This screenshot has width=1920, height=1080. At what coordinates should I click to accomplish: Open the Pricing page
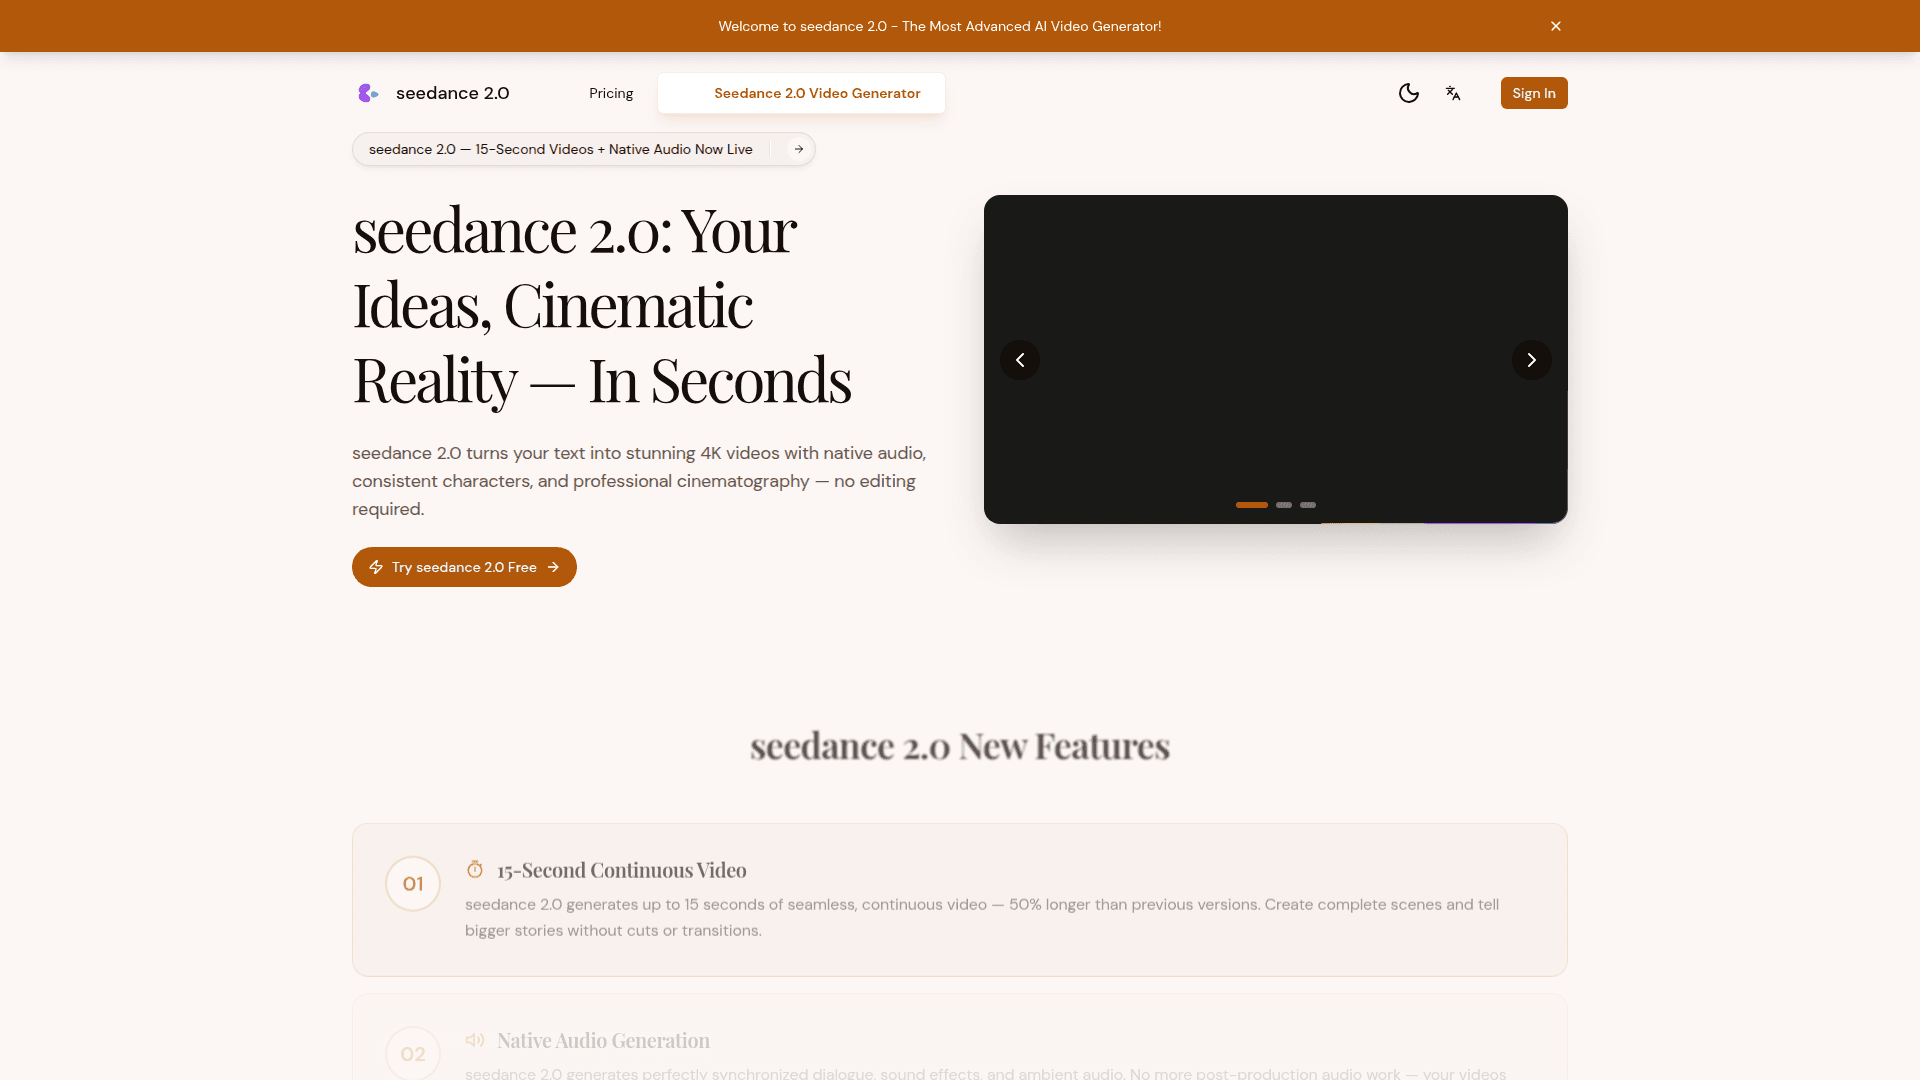pyautogui.click(x=610, y=93)
